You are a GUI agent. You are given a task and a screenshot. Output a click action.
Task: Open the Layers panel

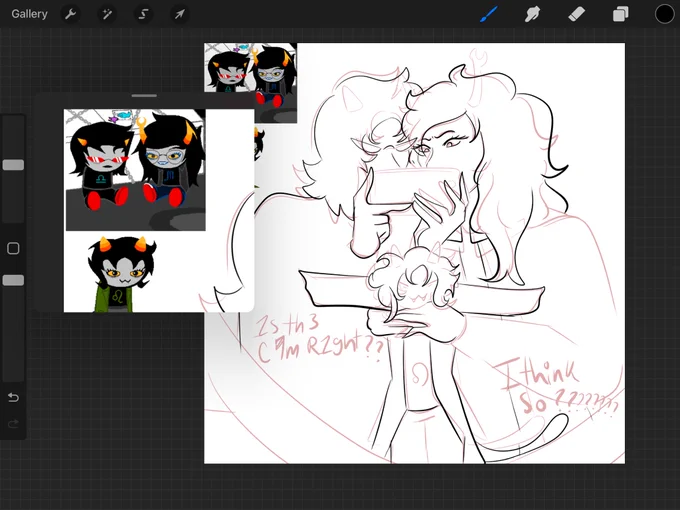(620, 14)
